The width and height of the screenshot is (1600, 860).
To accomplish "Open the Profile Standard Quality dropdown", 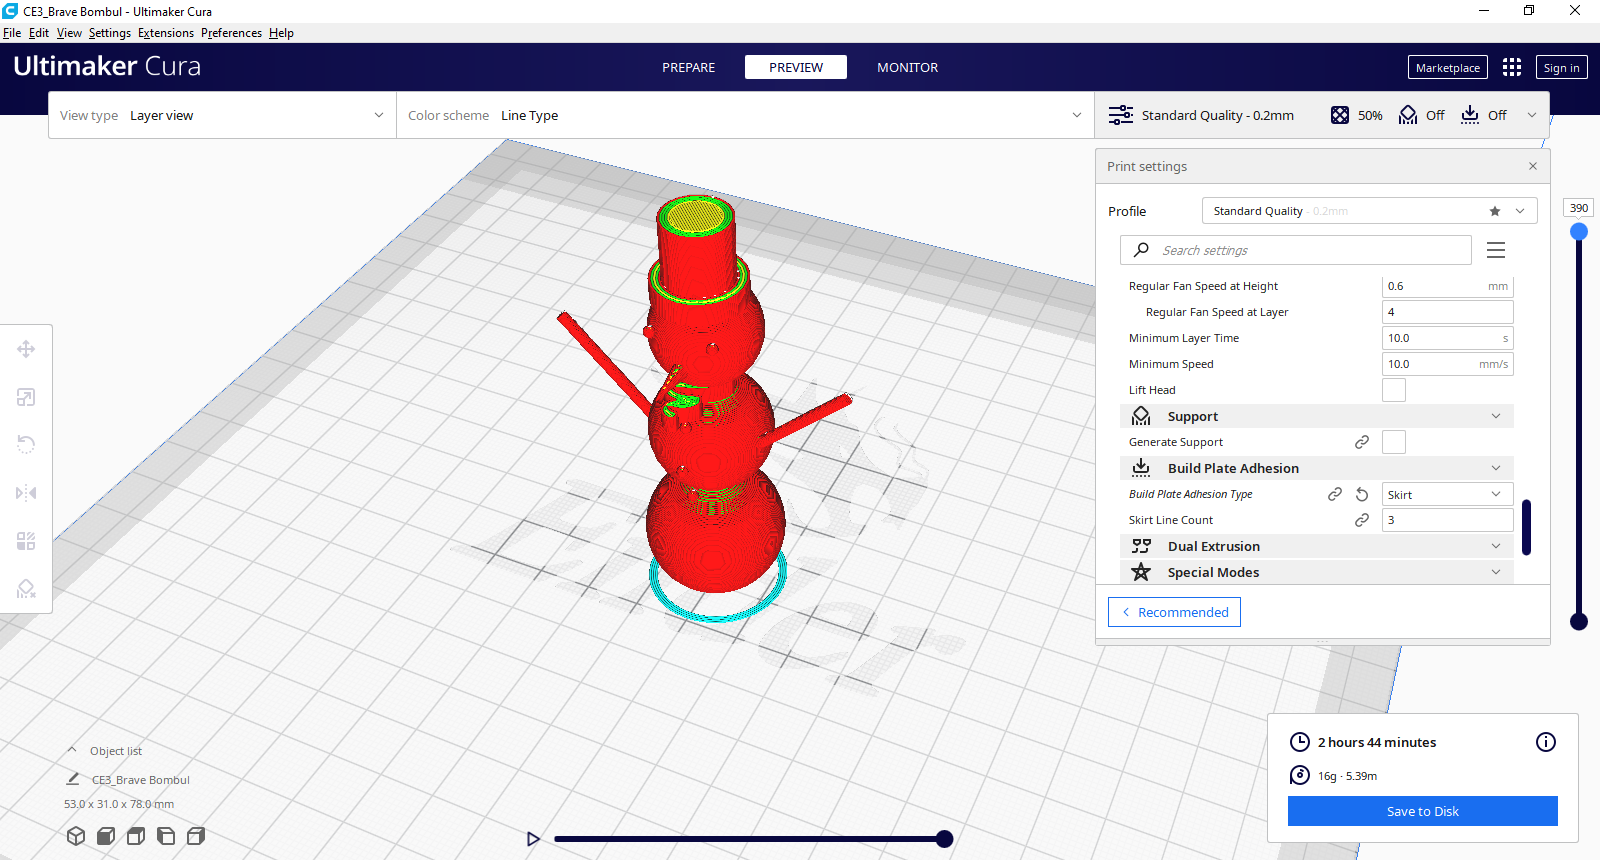I will 1369,211.
